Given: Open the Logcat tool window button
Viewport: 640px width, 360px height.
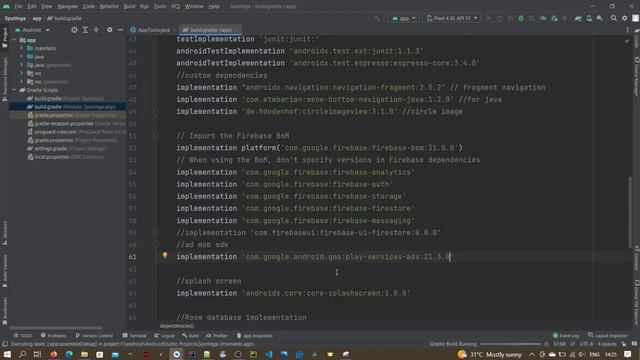Looking at the screenshot, I should tap(164, 336).
